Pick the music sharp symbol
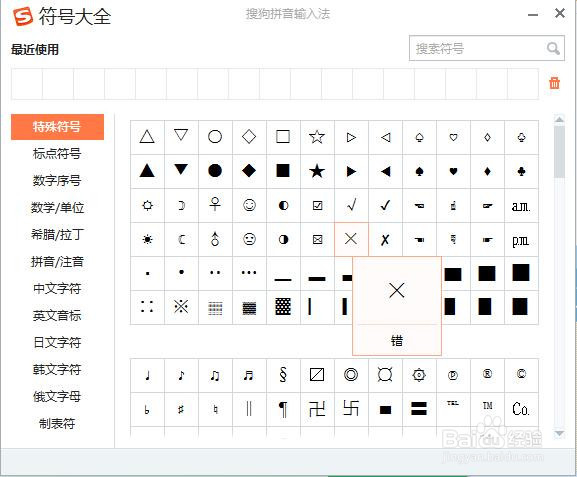 [181, 409]
